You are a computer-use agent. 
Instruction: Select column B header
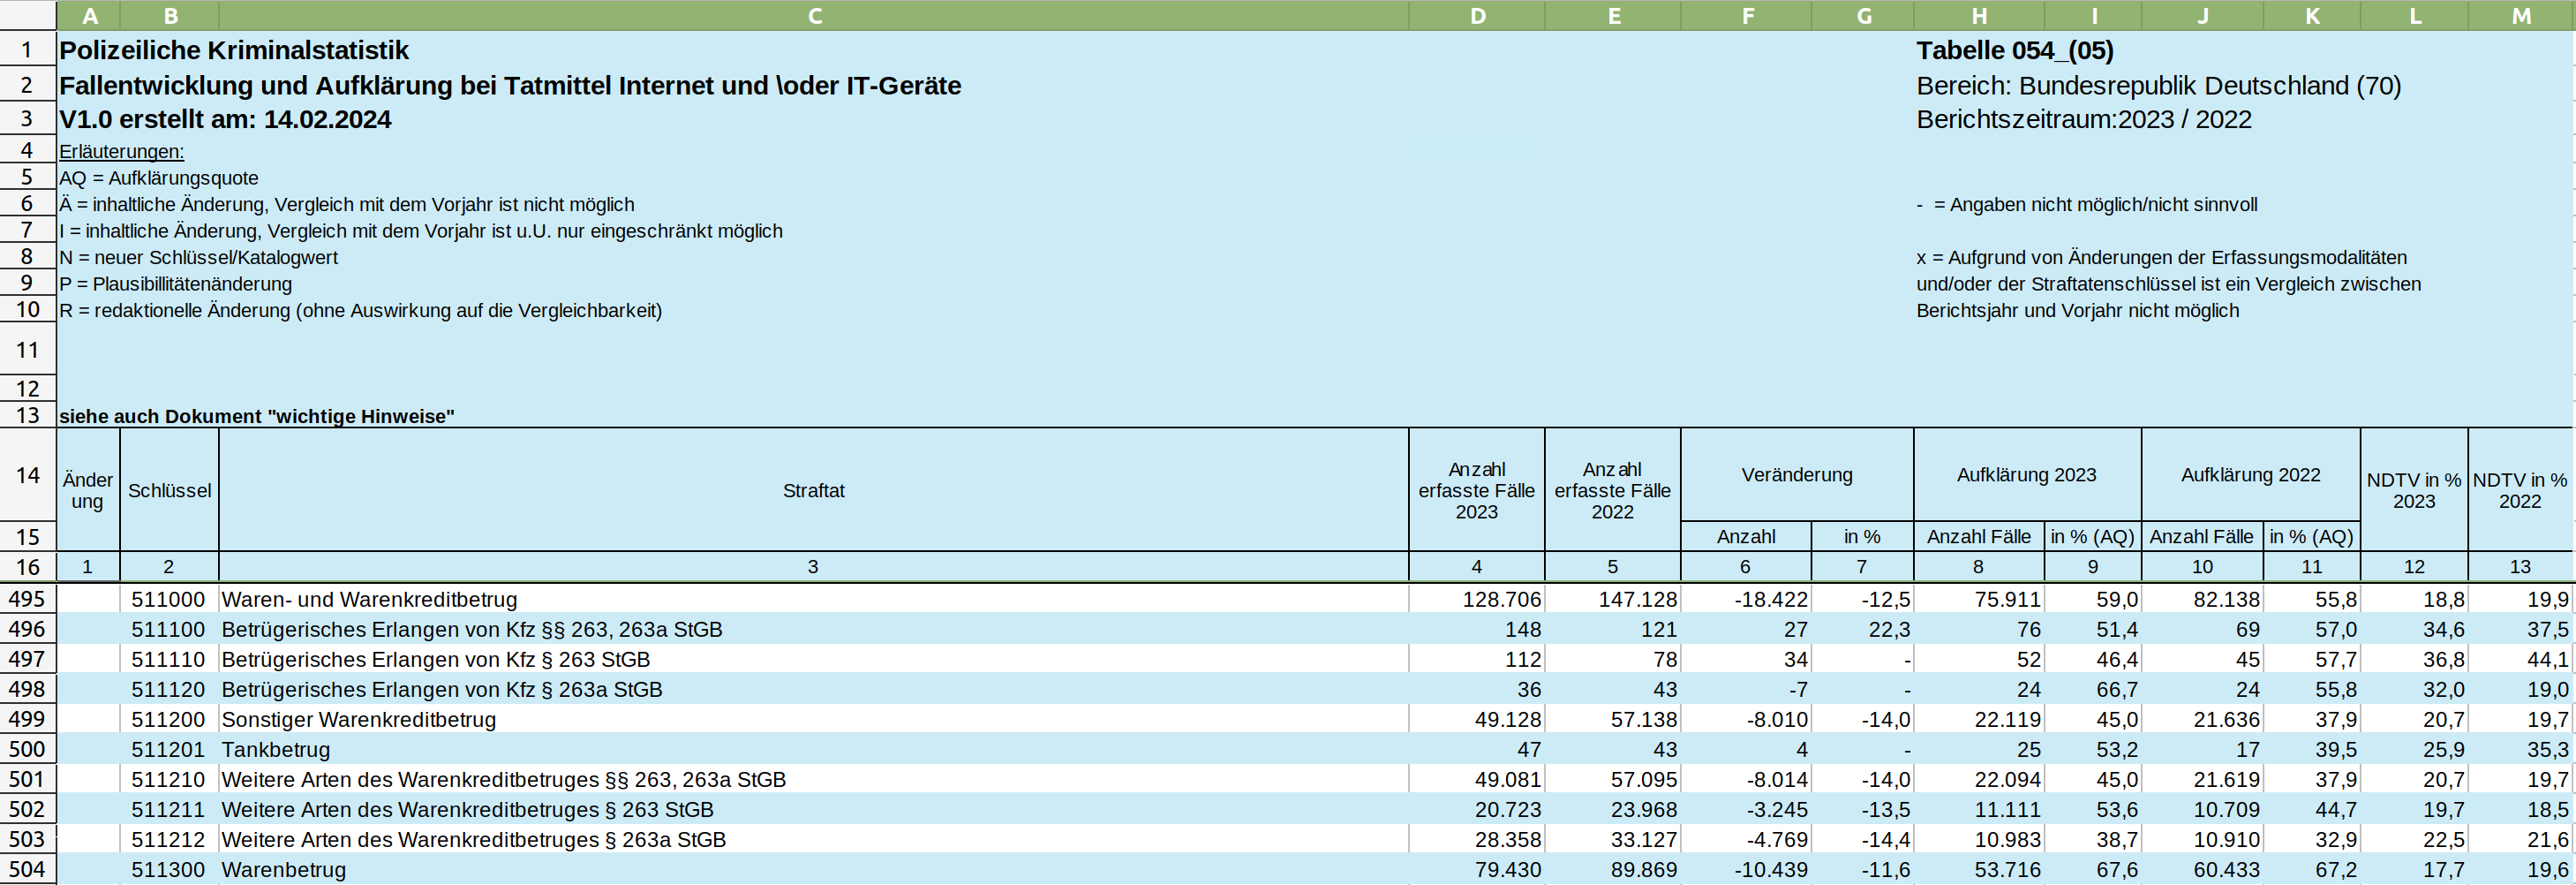click(169, 16)
